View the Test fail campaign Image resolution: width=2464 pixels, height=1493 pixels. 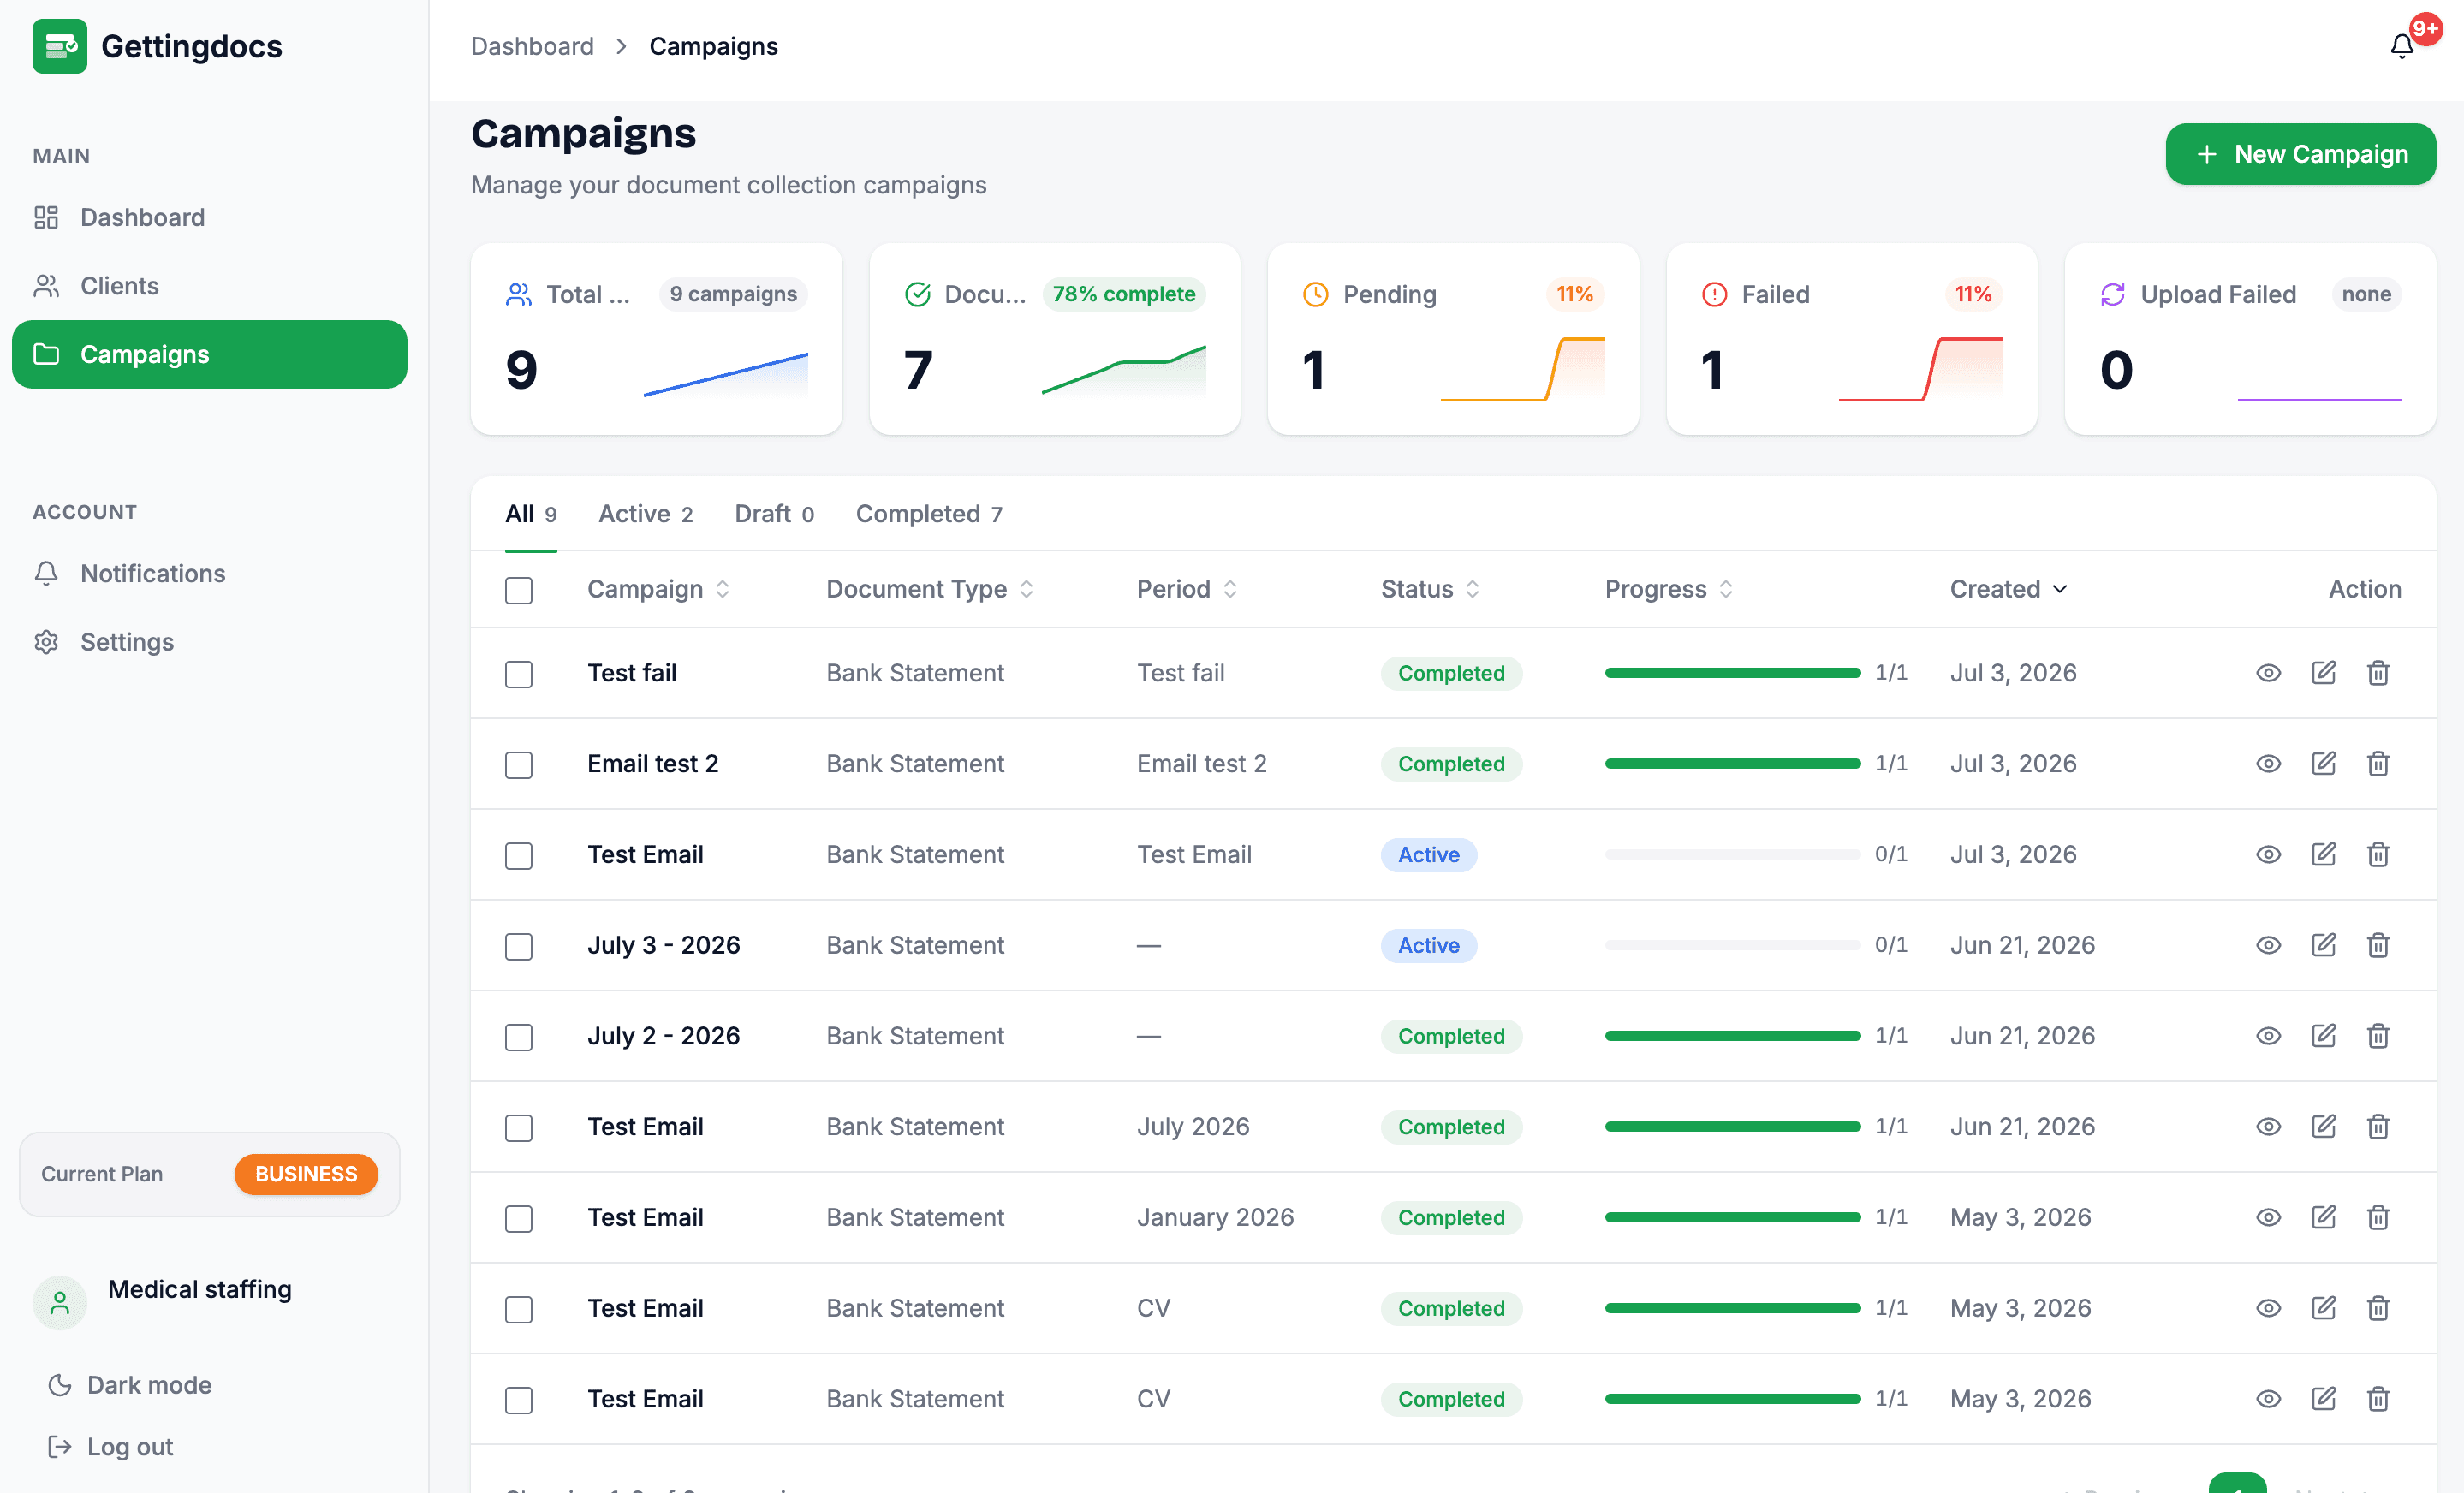click(2268, 673)
